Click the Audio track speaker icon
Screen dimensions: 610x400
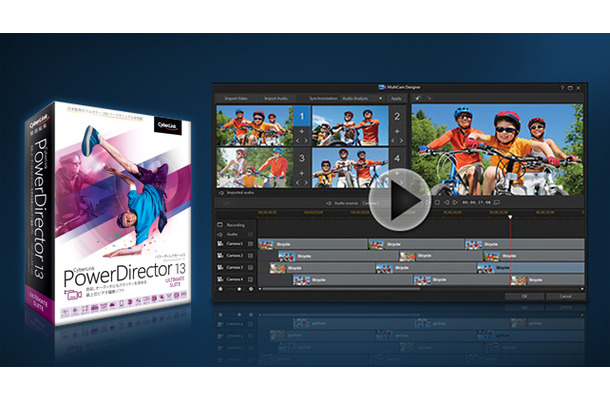pos(220,234)
